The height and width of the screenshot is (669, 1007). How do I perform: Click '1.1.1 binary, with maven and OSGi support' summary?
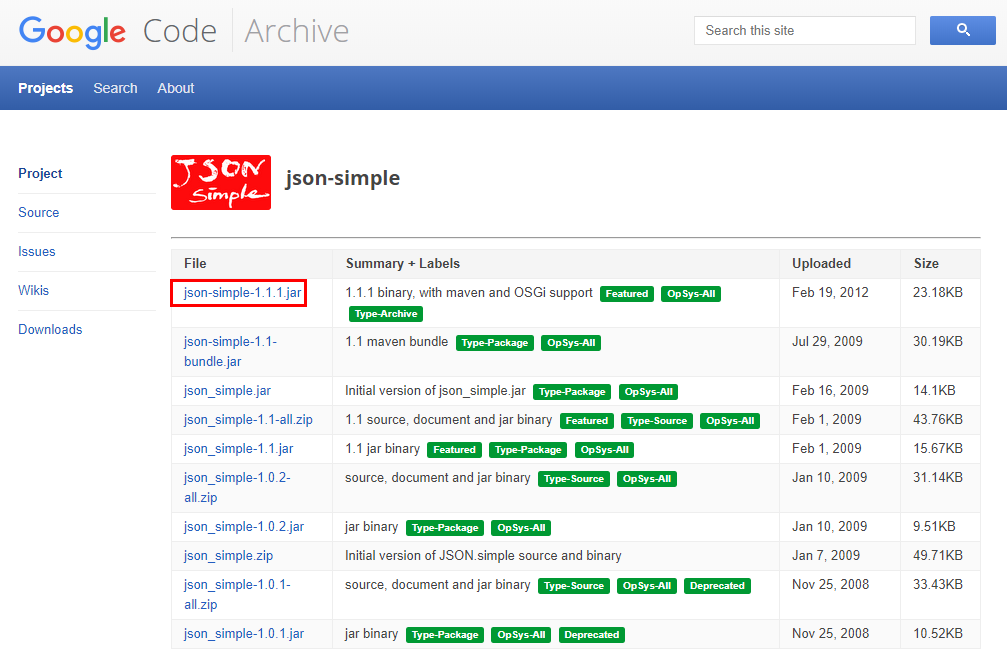click(469, 292)
